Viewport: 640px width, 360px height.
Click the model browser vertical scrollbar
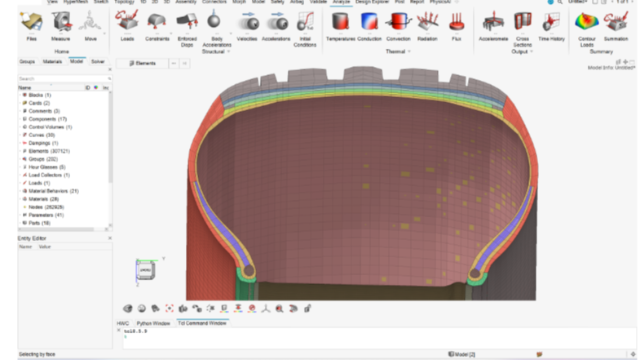coord(110,137)
